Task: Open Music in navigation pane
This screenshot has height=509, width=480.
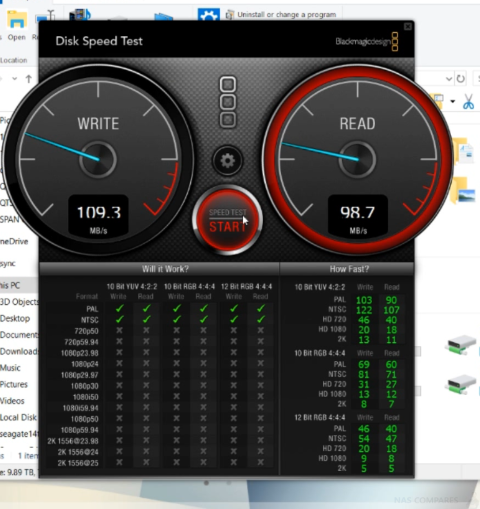Action: click(10, 368)
